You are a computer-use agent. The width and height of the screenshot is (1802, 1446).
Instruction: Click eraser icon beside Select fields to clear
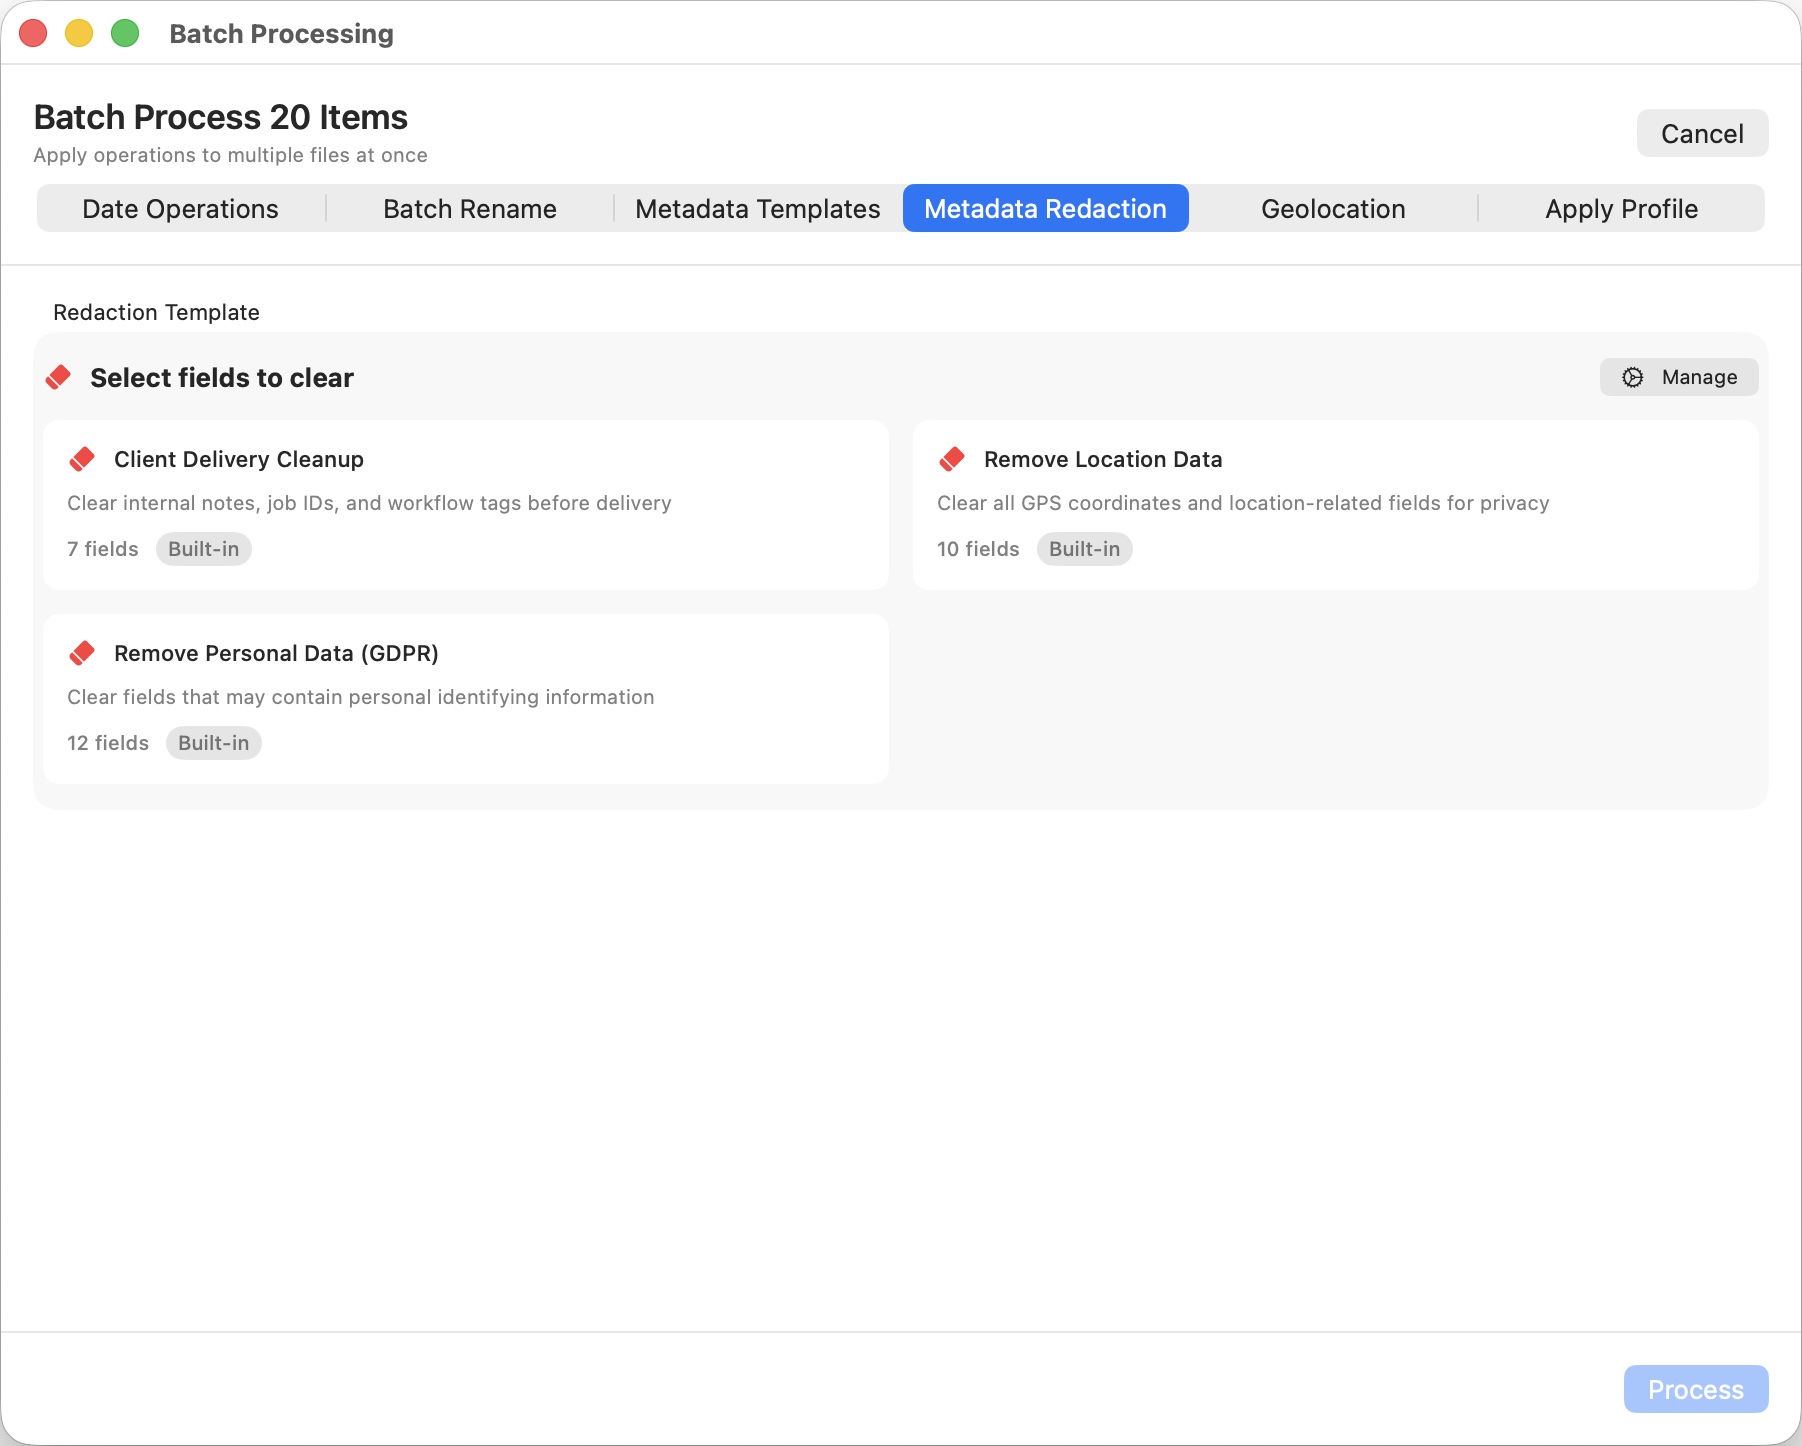click(x=59, y=377)
